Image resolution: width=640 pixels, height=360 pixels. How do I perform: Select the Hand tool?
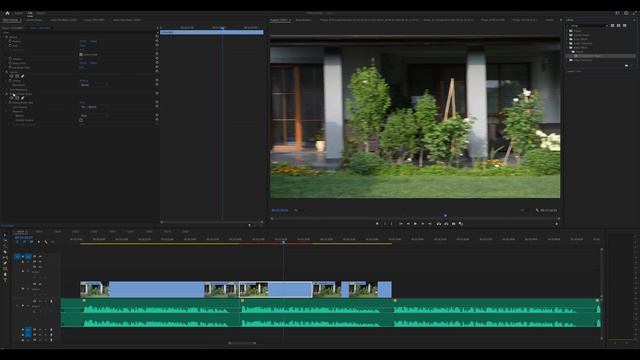(x=5, y=275)
